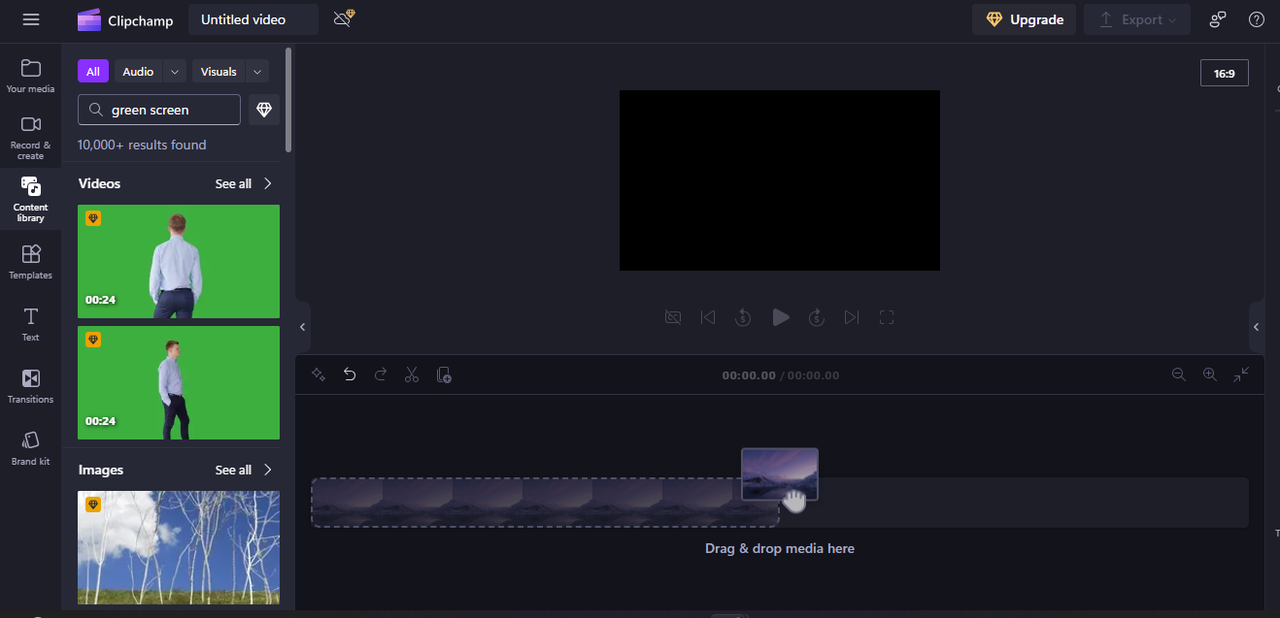The height and width of the screenshot is (618, 1280).
Task: Click the split scissors tool
Action: point(412,375)
